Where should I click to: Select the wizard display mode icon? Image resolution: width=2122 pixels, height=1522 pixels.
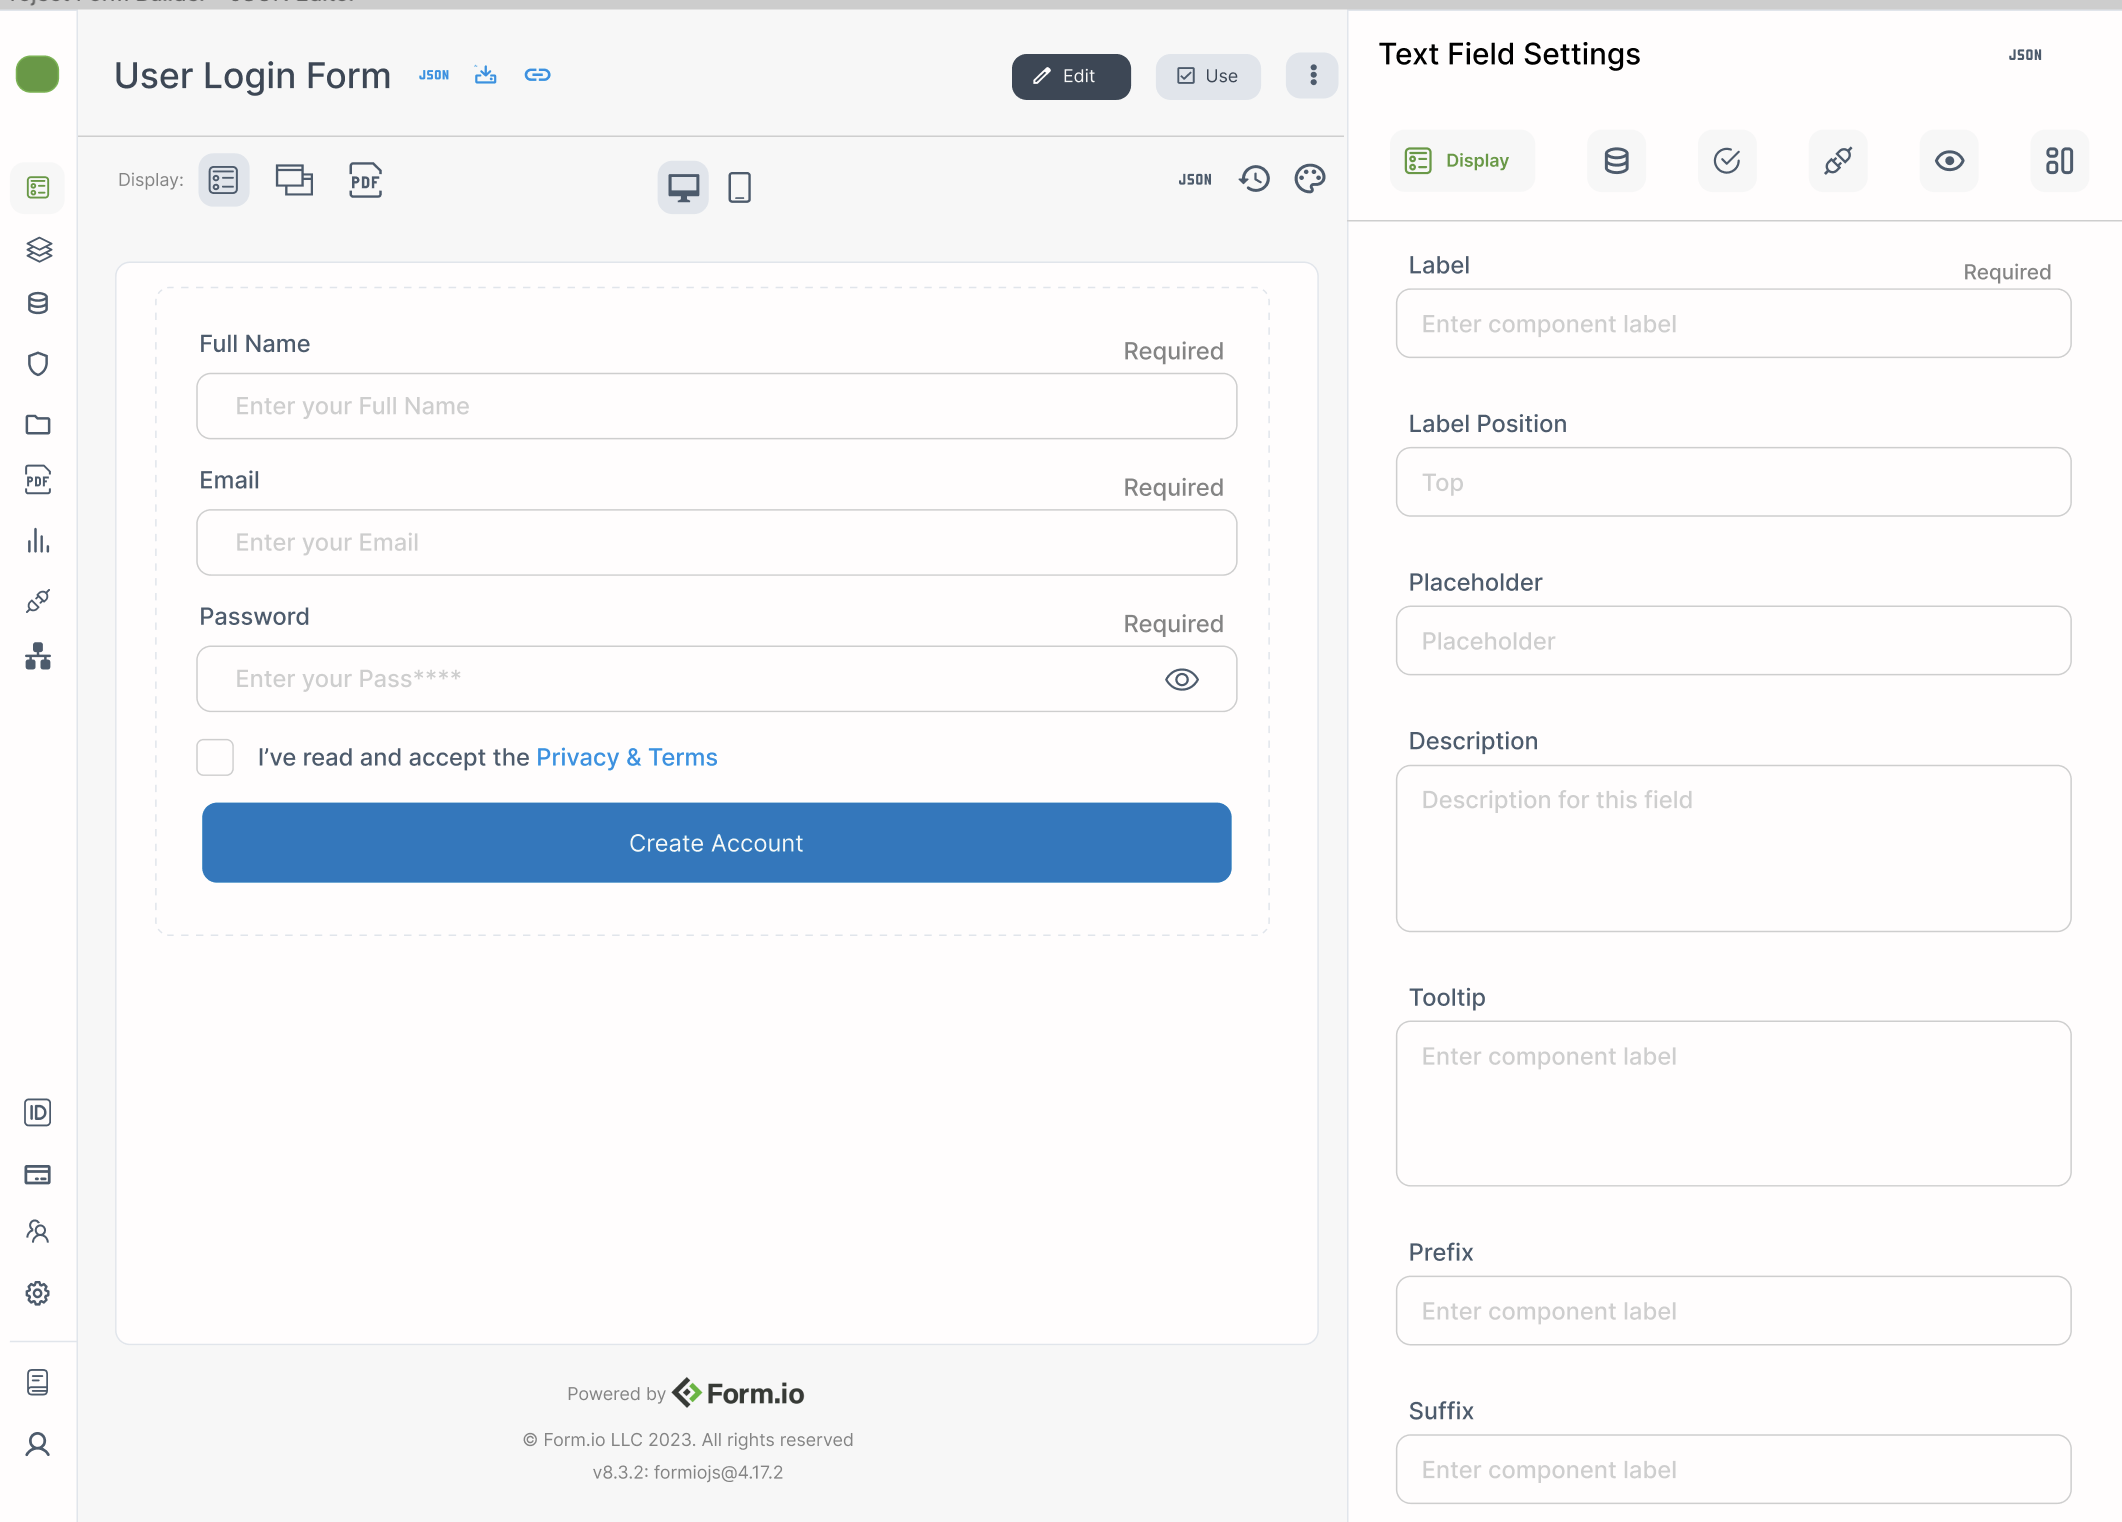[x=294, y=180]
